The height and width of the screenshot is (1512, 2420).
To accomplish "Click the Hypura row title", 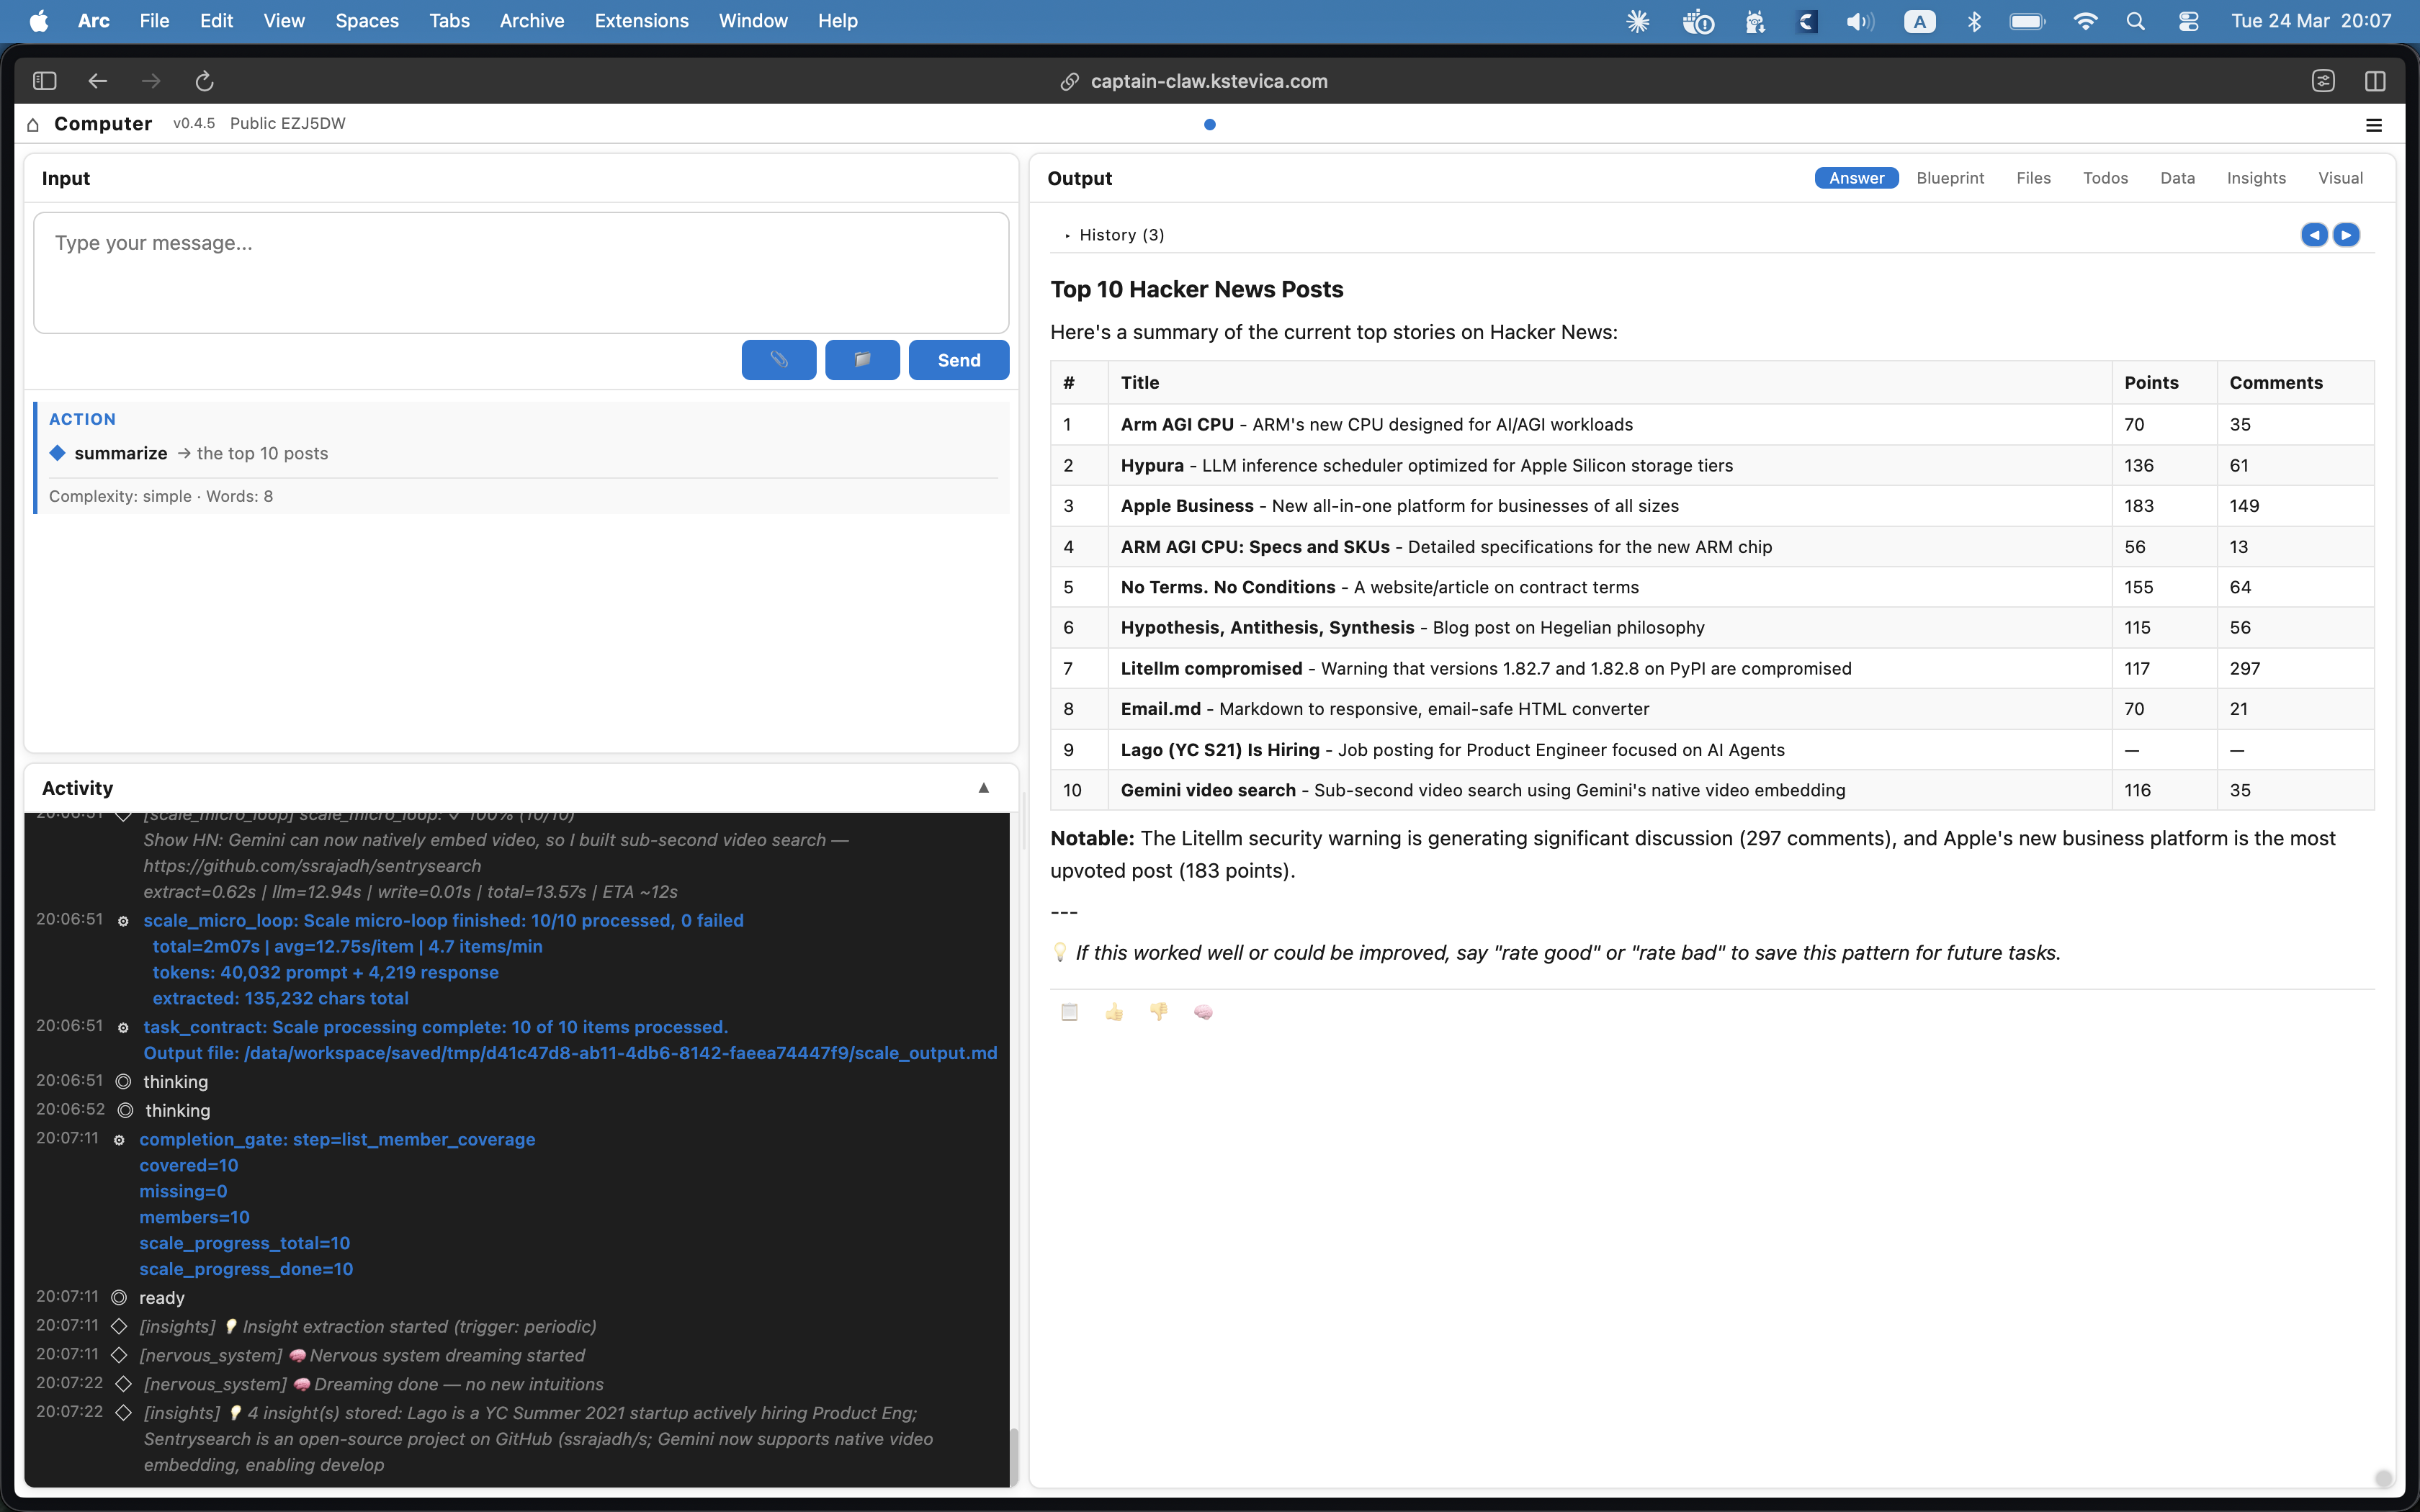I will point(1152,465).
